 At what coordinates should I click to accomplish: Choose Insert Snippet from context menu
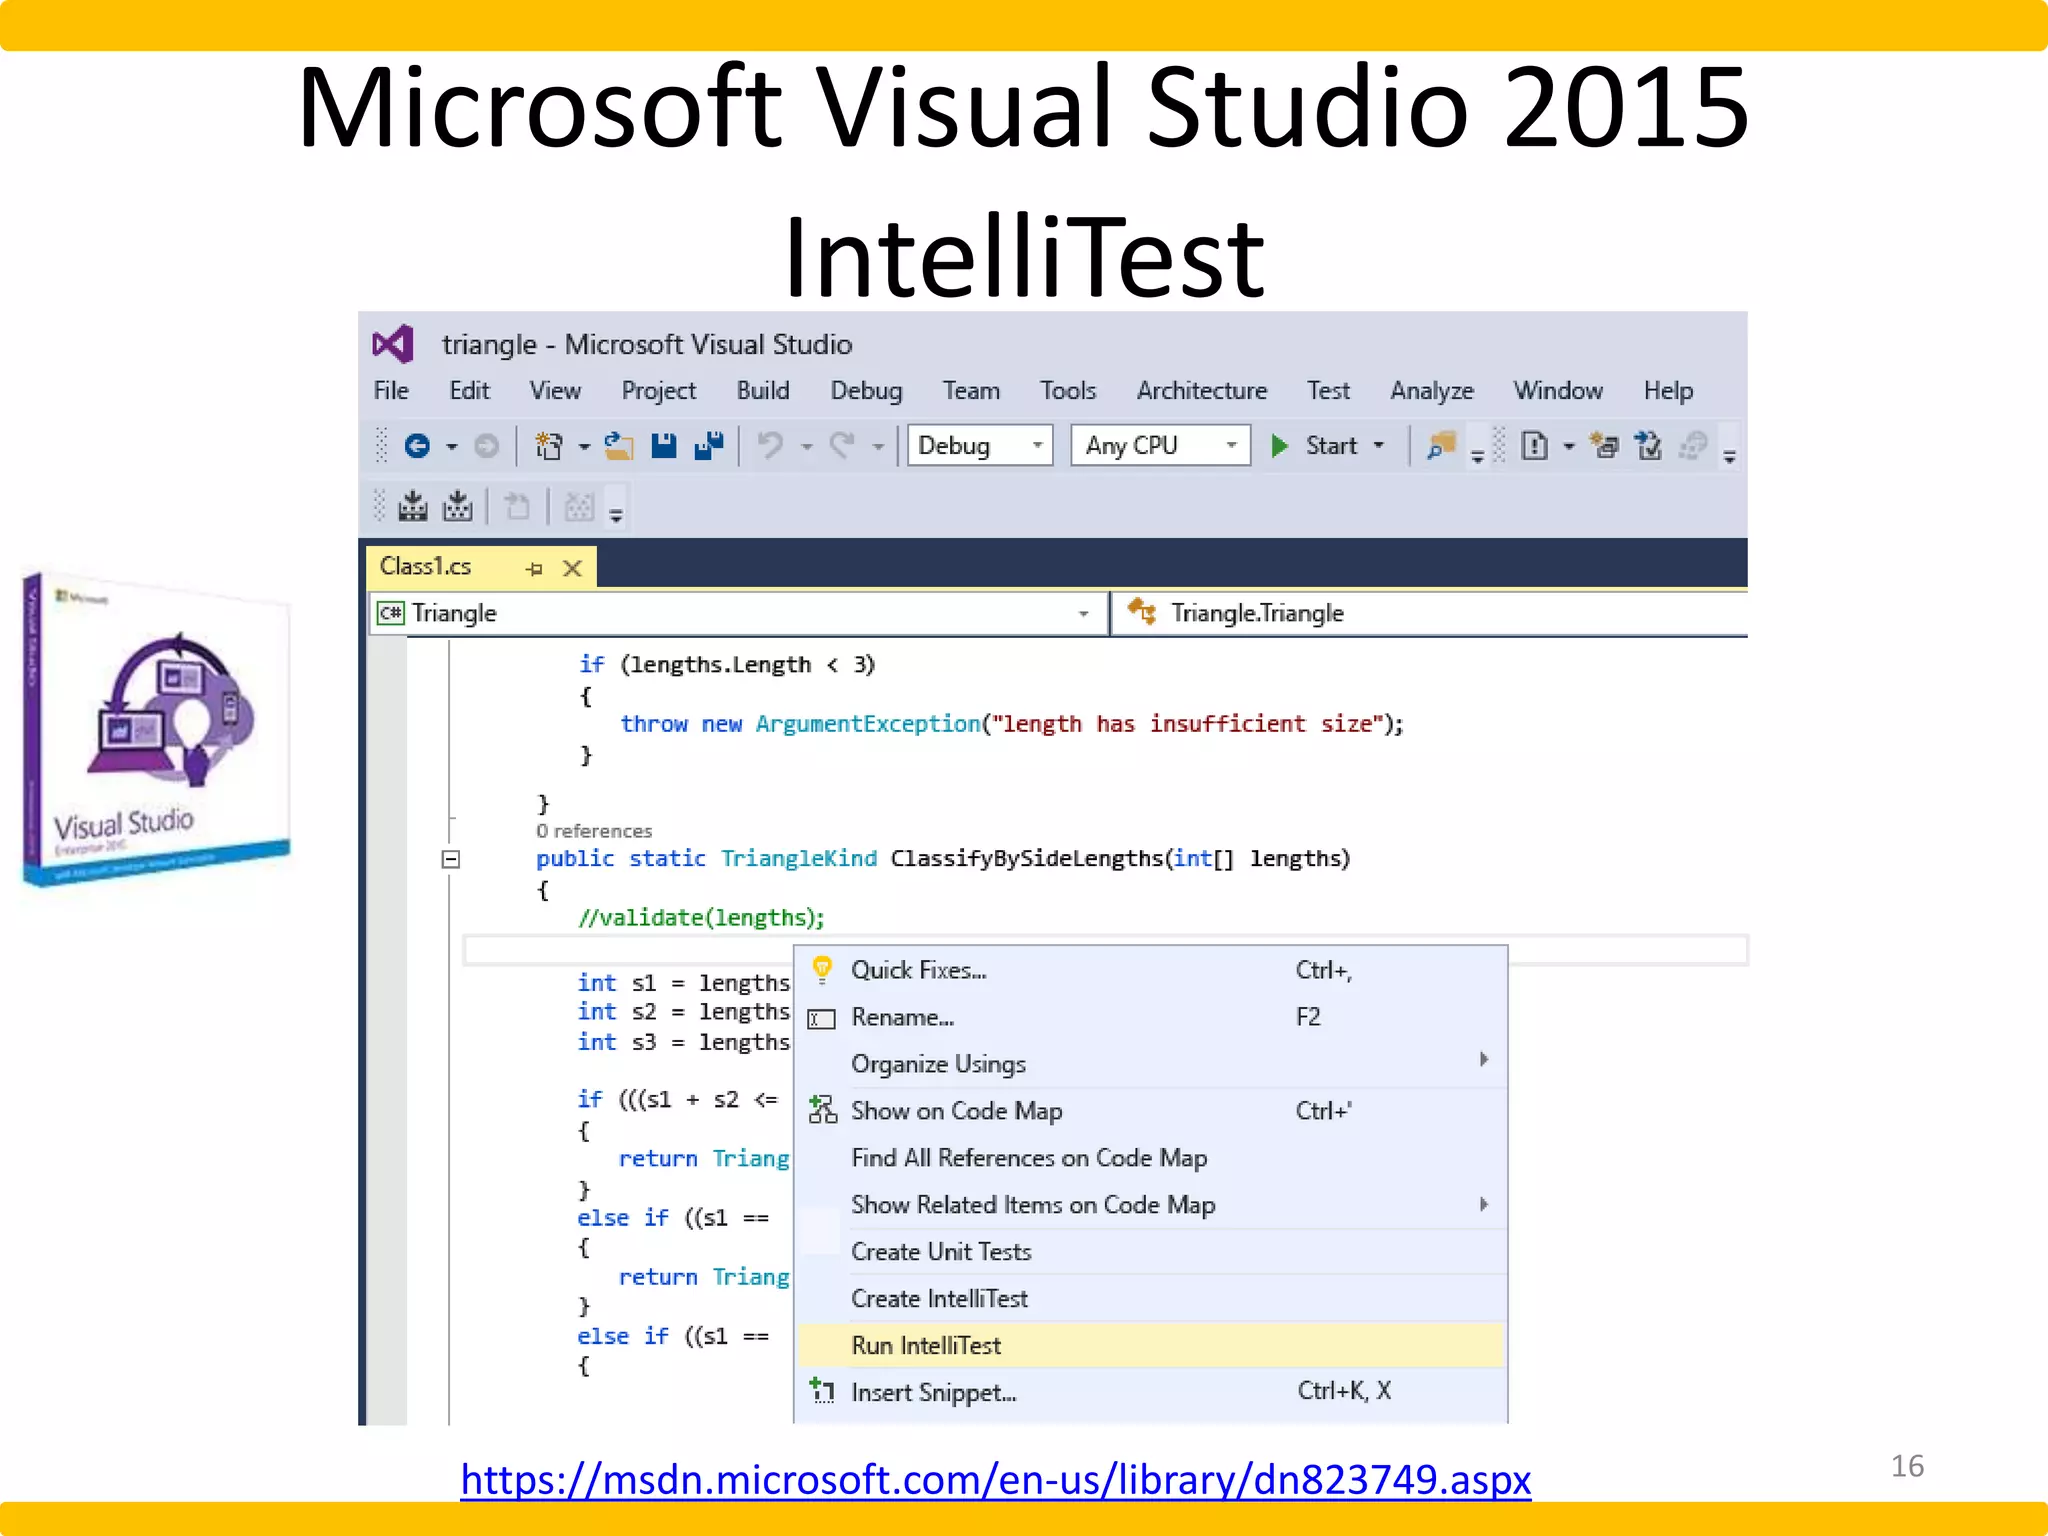point(1151,1392)
